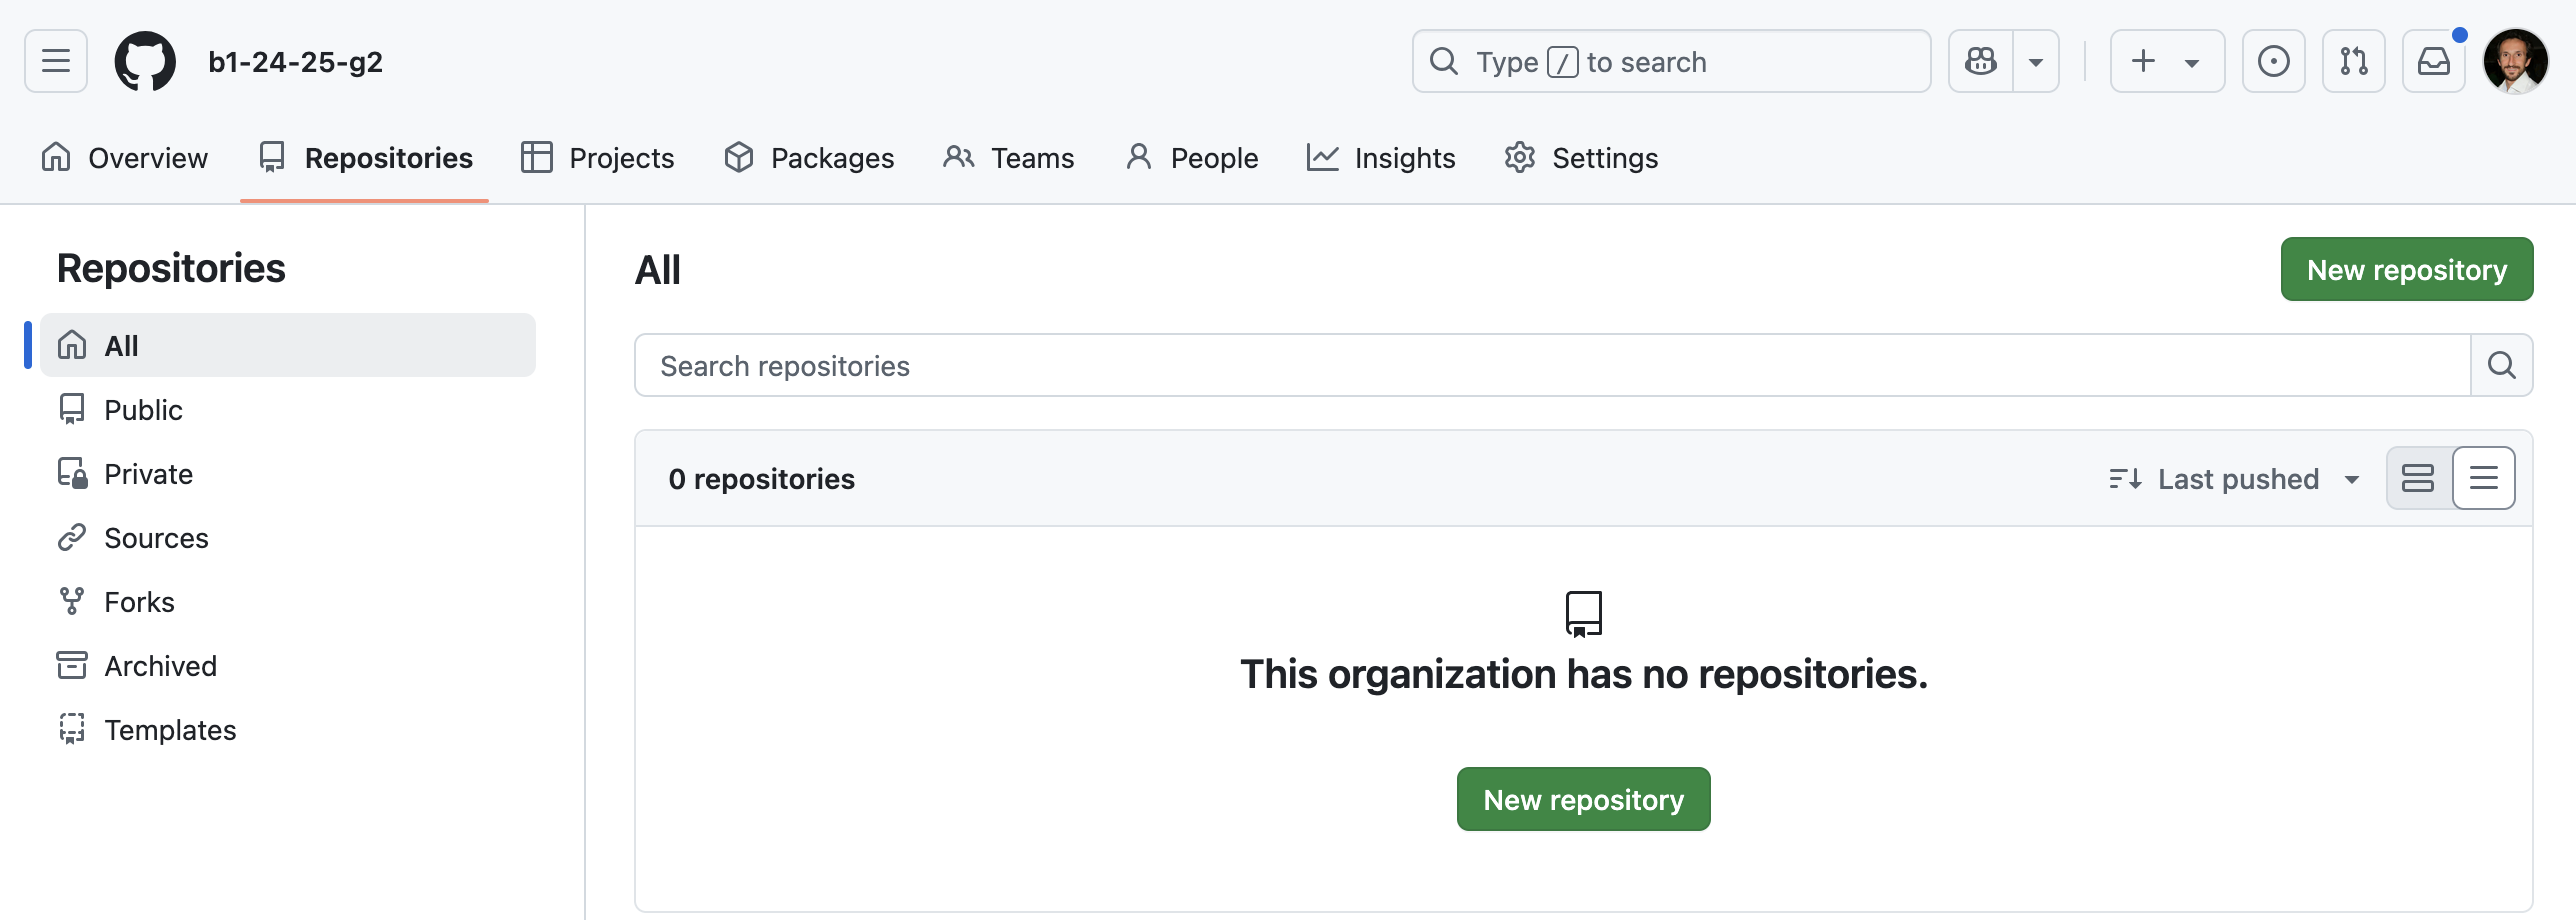Open the hamburger navigation menu
The height and width of the screenshot is (920, 2576).
point(56,62)
